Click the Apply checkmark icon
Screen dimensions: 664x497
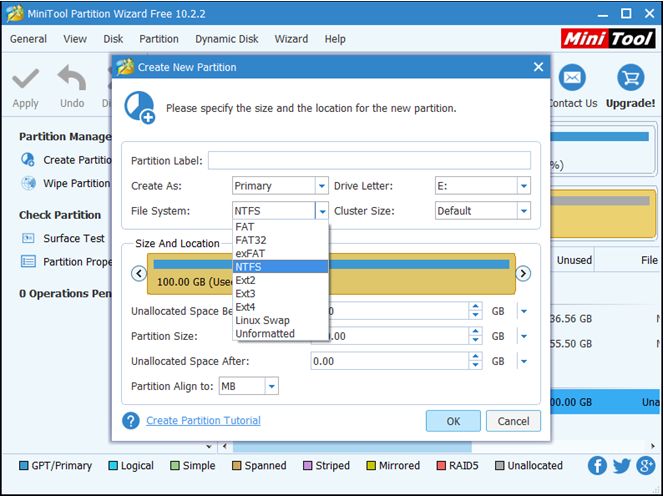click(25, 79)
